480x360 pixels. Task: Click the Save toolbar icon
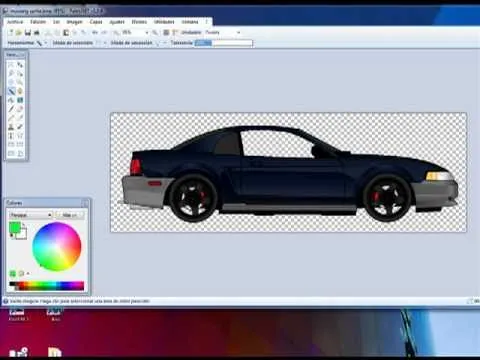pos(28,32)
